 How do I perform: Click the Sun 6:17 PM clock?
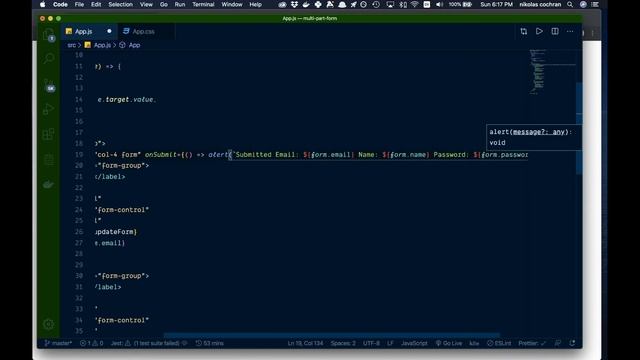[496, 4]
